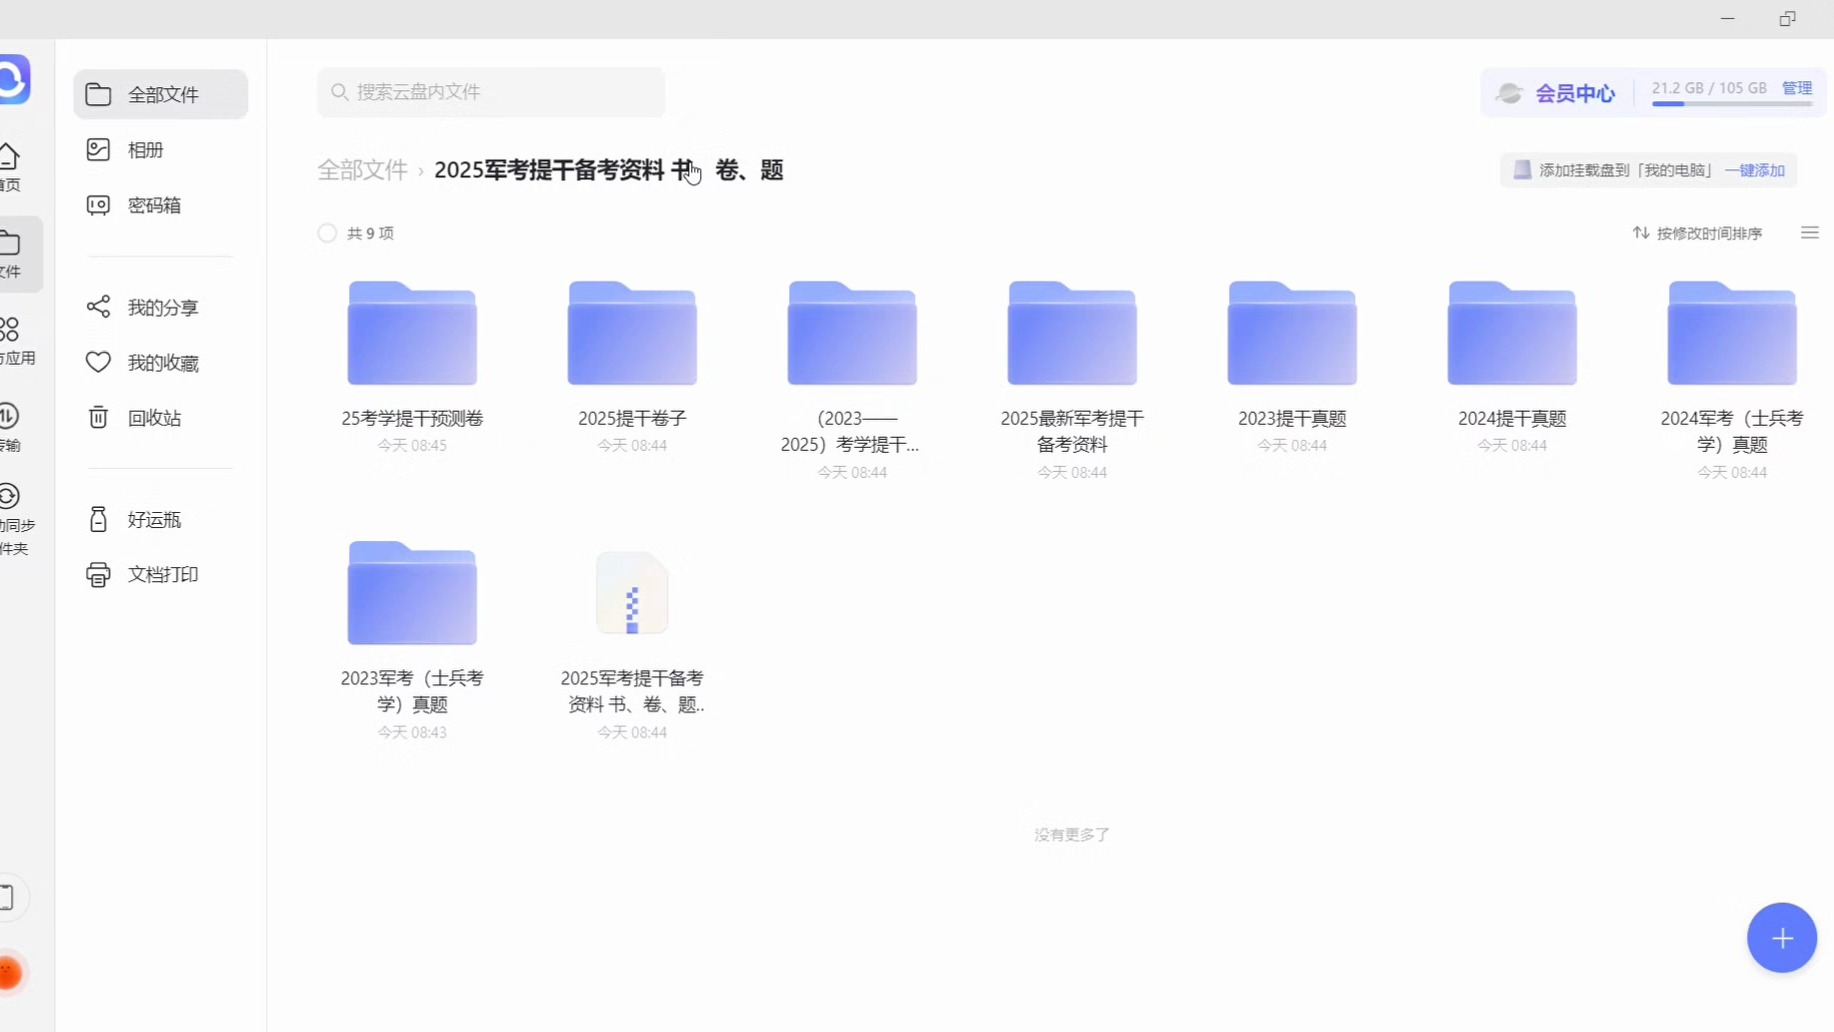Click the 21.2 GB / 105 GB storage text
Viewport: 1834px width, 1032px height.
1709,88
